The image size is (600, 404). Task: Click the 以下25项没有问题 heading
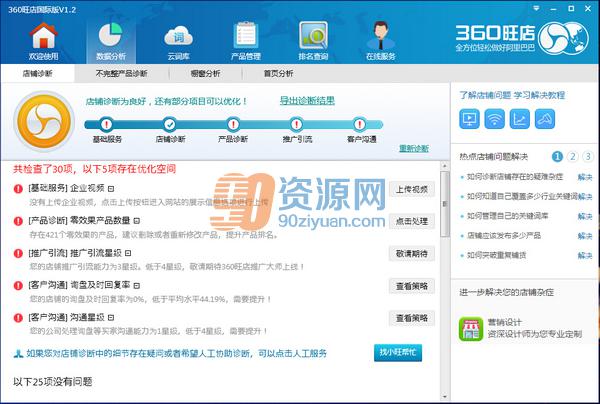(52, 381)
